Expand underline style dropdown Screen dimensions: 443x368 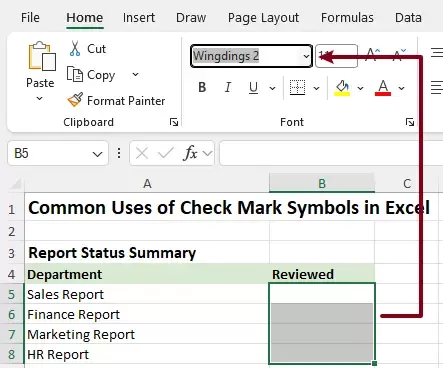(272, 88)
